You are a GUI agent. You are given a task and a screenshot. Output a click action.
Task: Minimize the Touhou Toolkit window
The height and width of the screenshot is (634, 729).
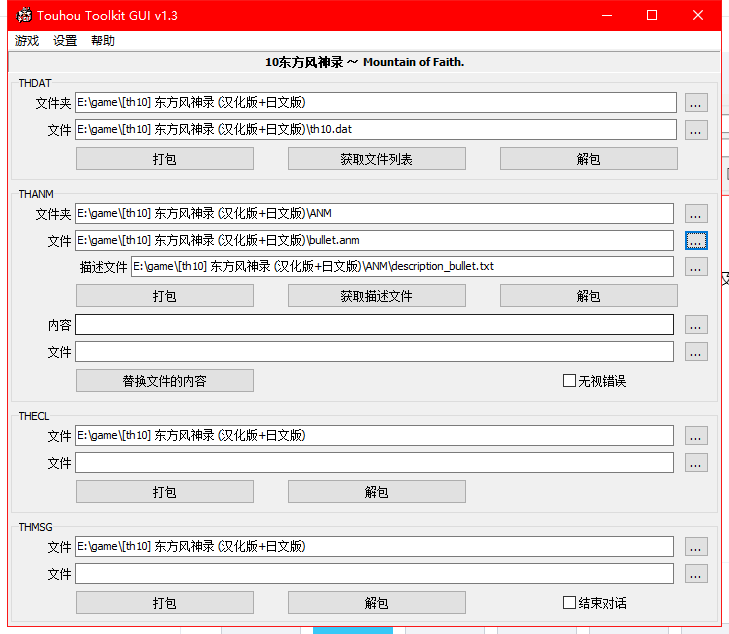(x=607, y=15)
